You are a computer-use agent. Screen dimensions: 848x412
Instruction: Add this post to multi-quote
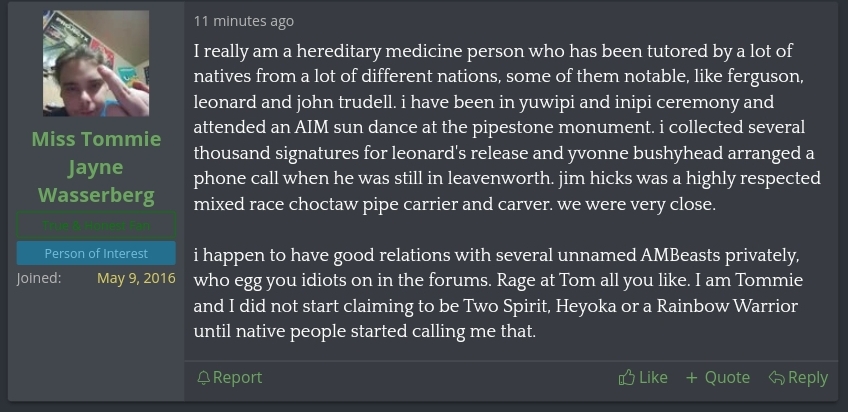pos(718,377)
